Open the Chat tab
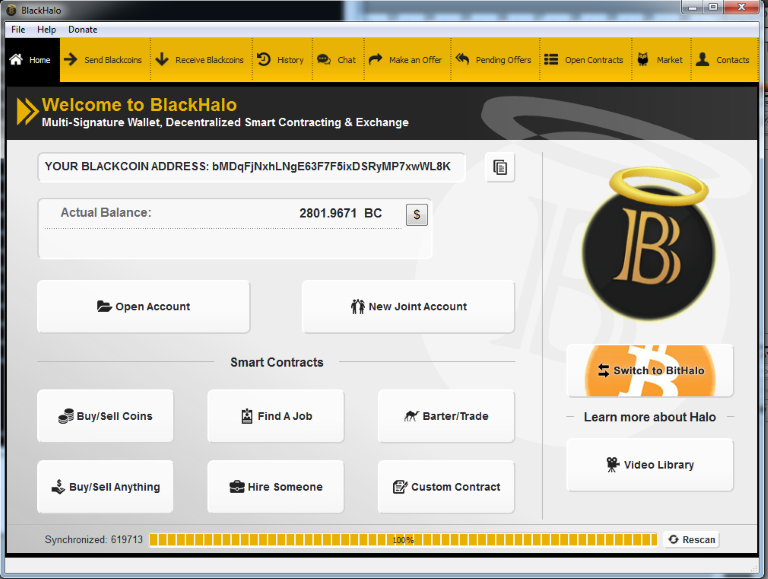Screen dimensions: 768x579 click(338, 60)
